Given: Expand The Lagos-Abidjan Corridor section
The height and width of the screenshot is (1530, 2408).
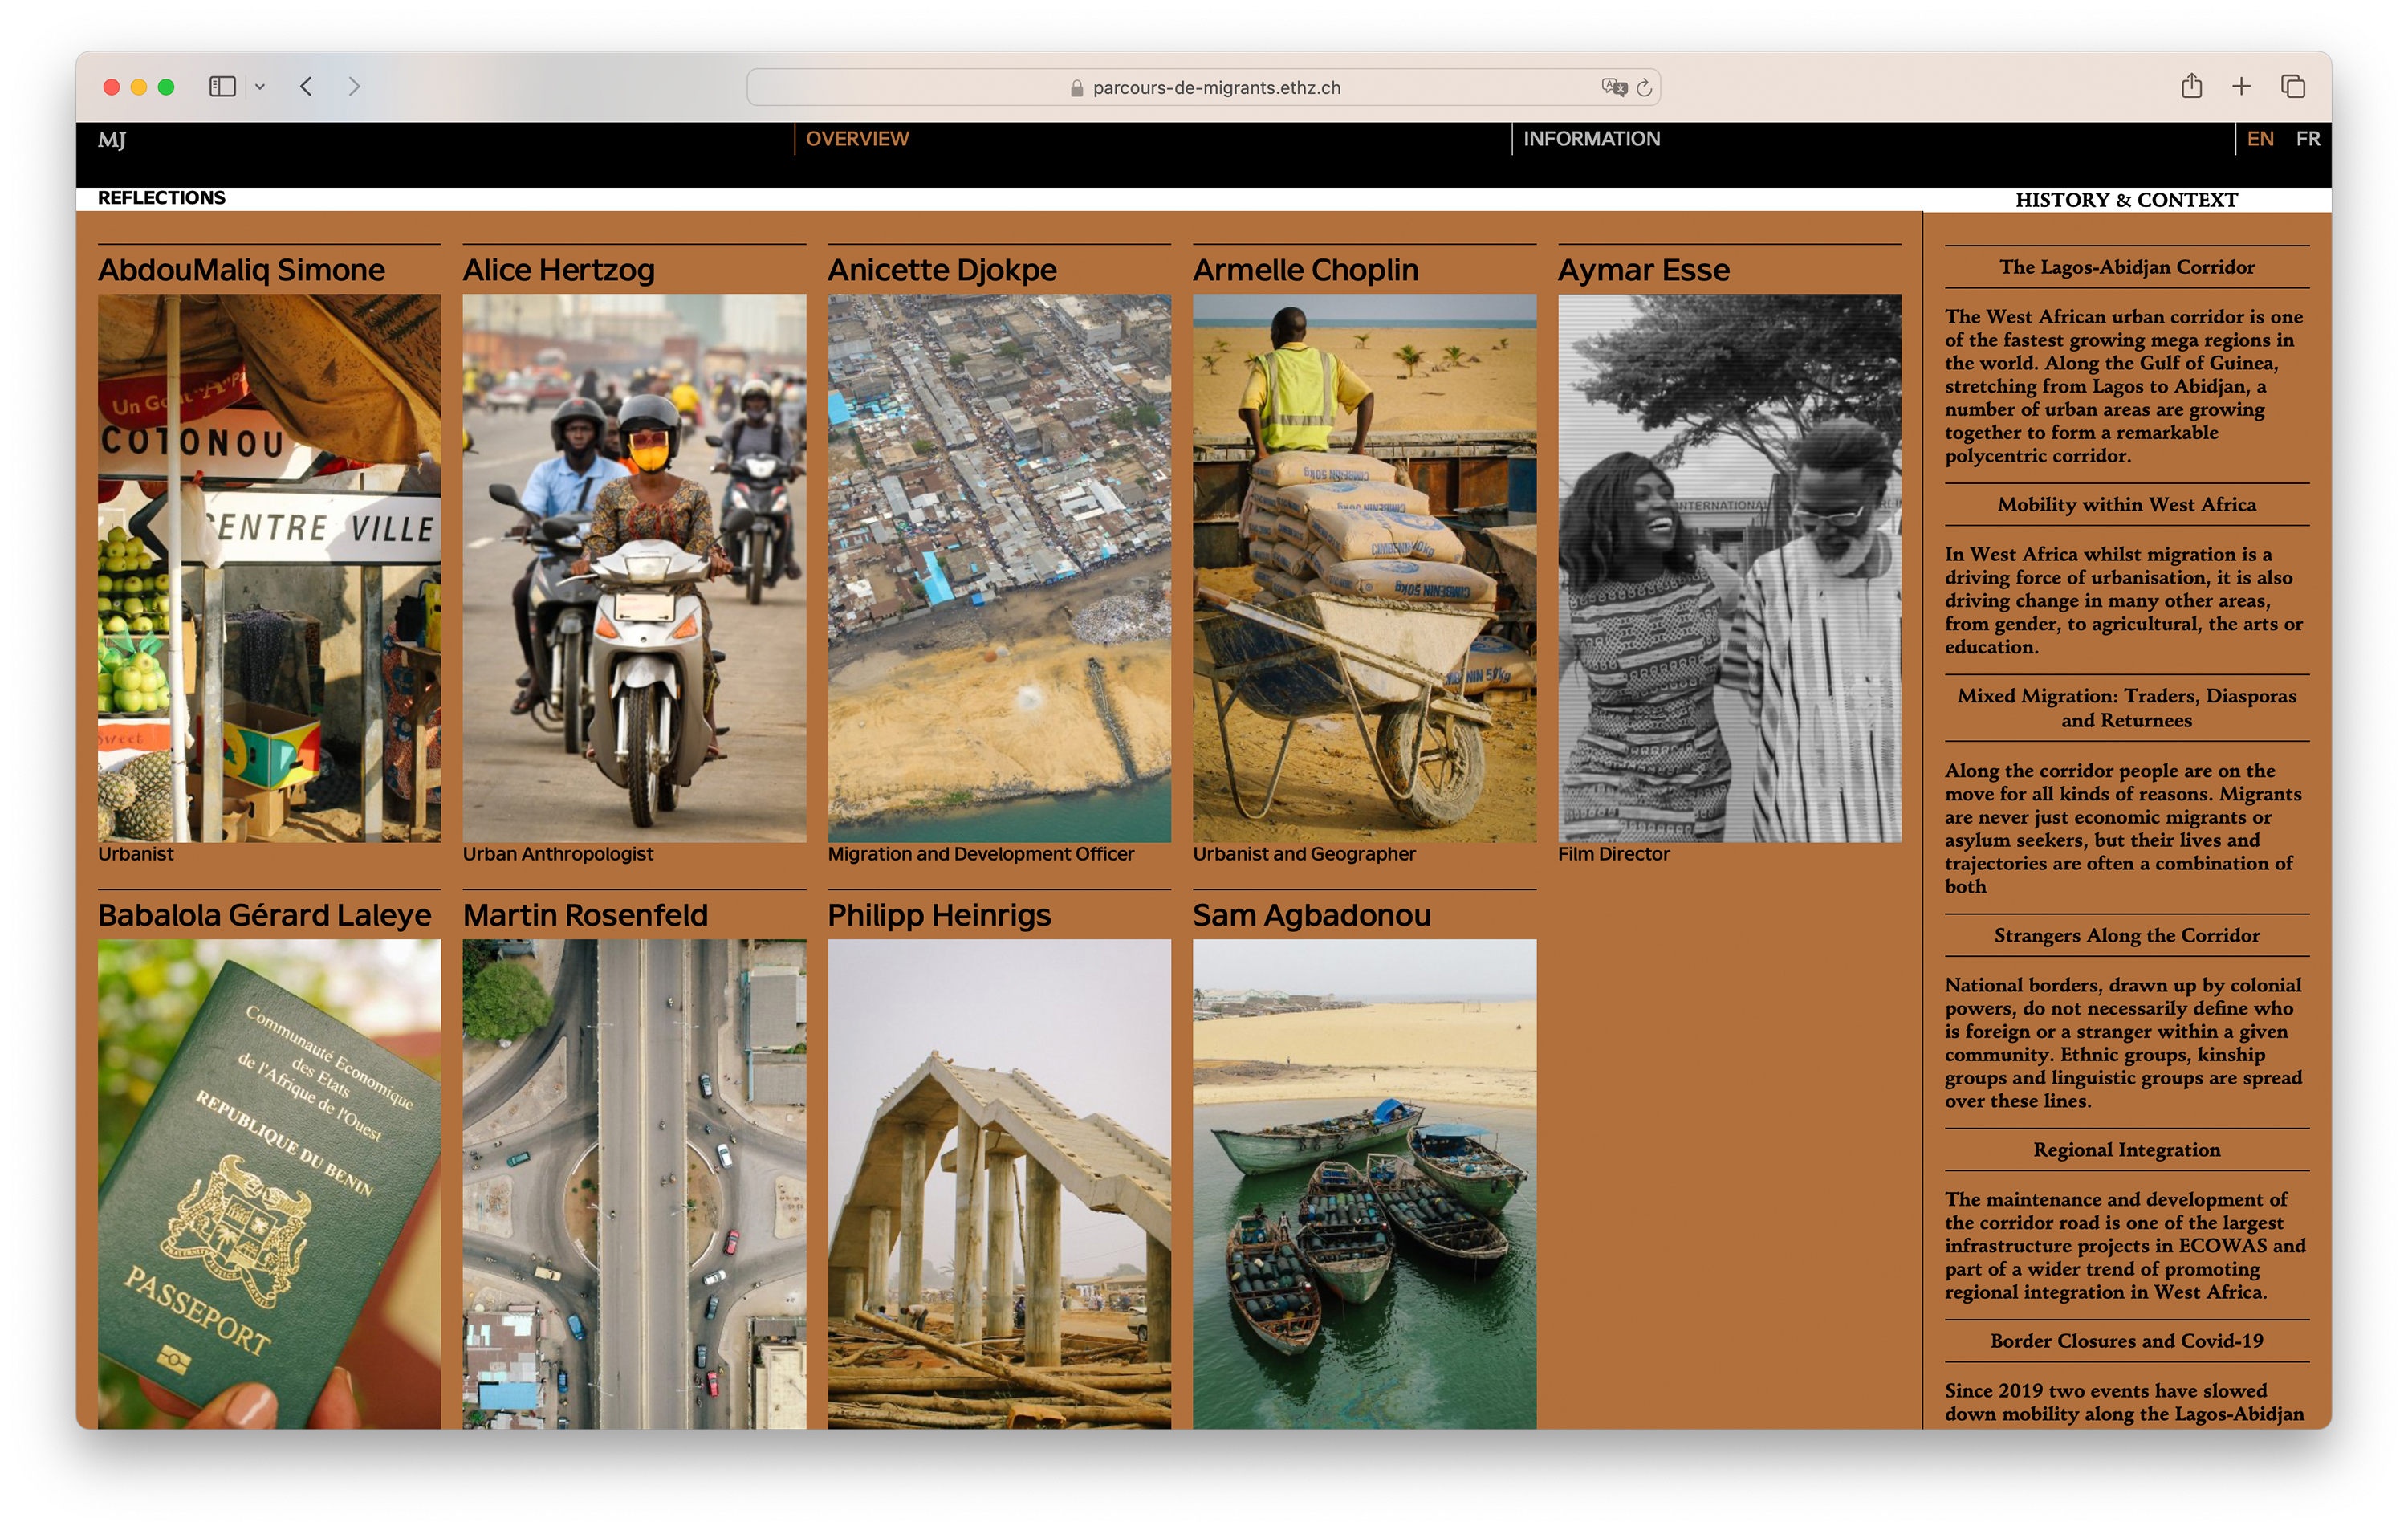Looking at the screenshot, I should [2126, 267].
